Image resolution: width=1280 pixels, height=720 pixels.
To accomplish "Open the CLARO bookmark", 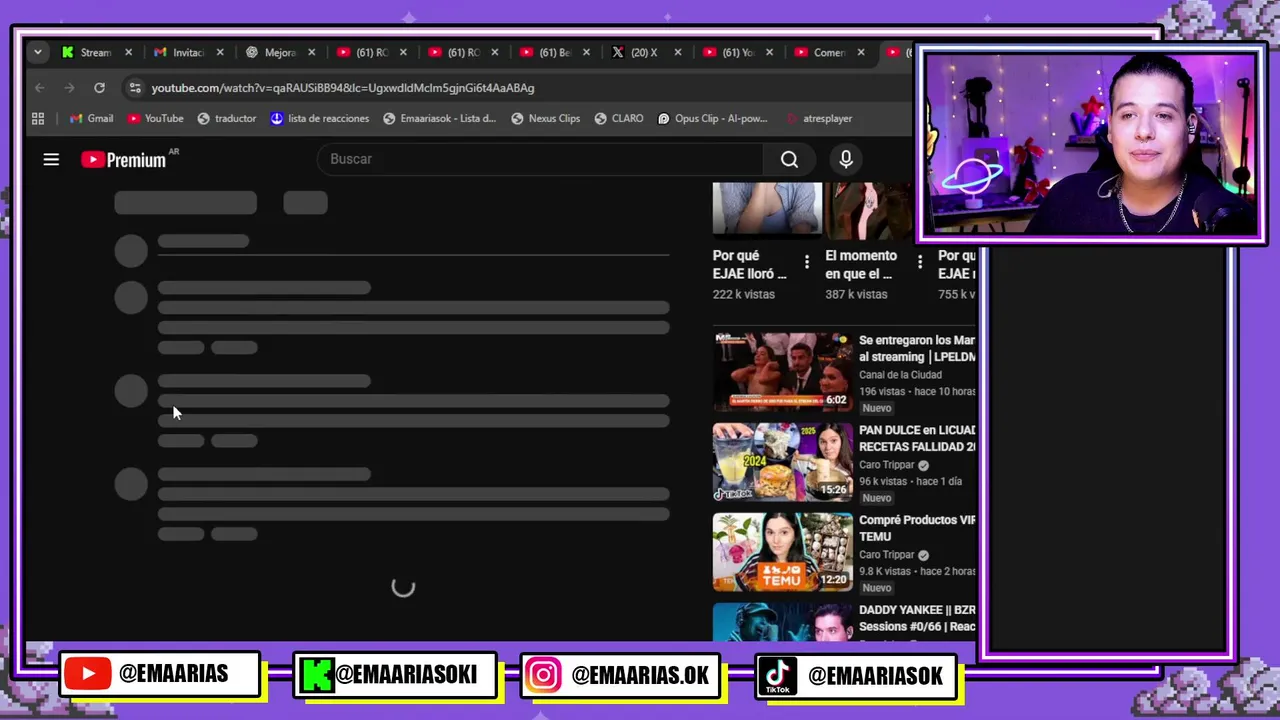I will click(x=618, y=118).
